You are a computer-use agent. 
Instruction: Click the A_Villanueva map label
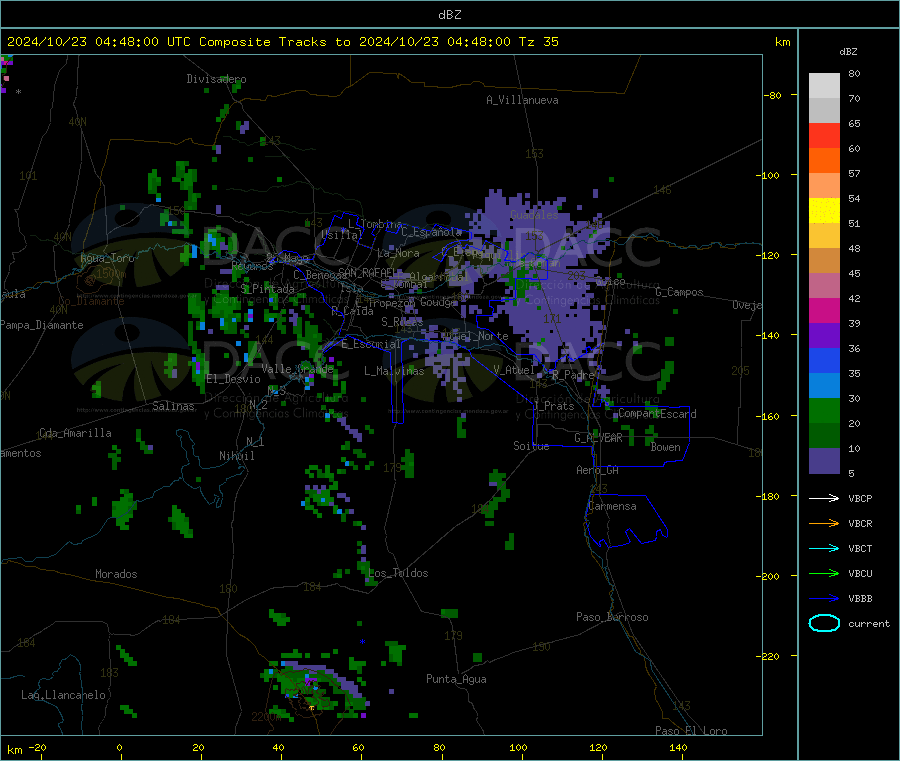coord(522,100)
